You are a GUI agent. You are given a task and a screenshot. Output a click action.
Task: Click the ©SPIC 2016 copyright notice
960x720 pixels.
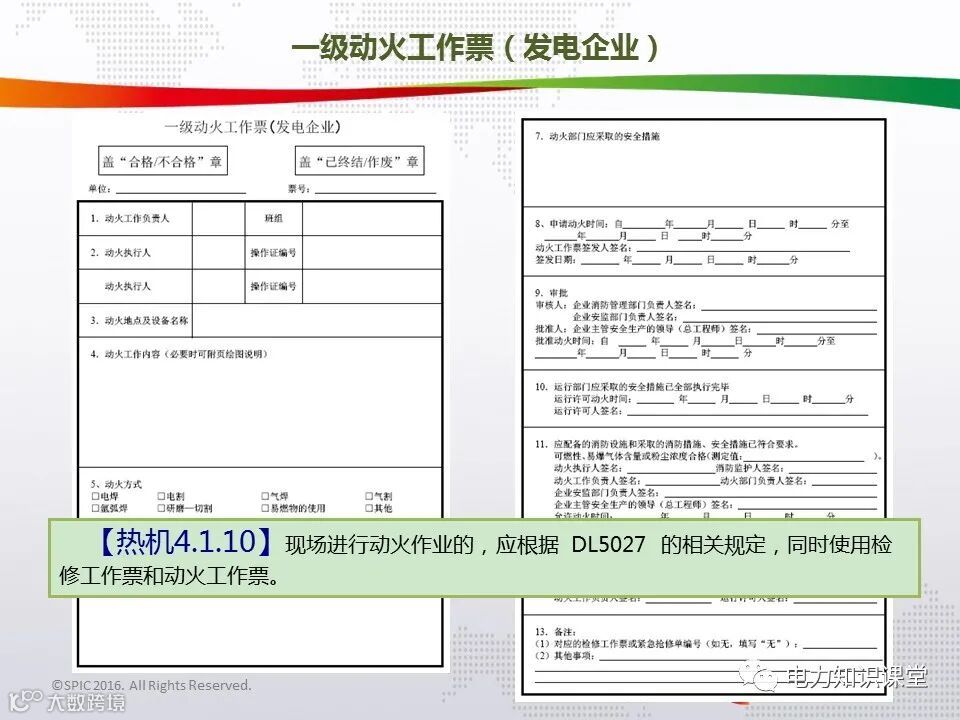(x=151, y=685)
